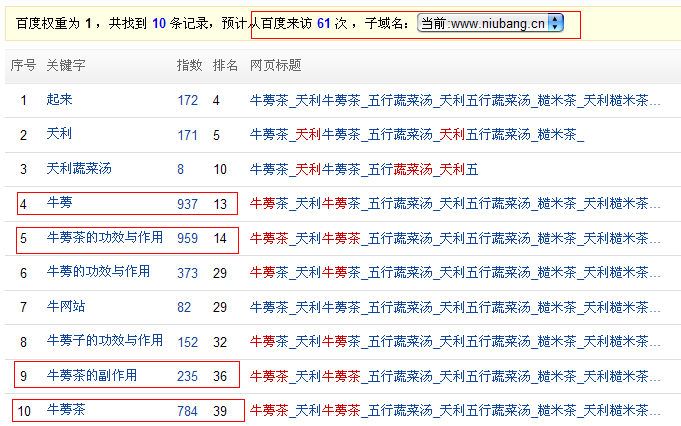Image resolution: width=681 pixels, height=426 pixels.
Task: Open keyword 牛蒡茶的功效与作用 in row 5
Action: coord(104,238)
